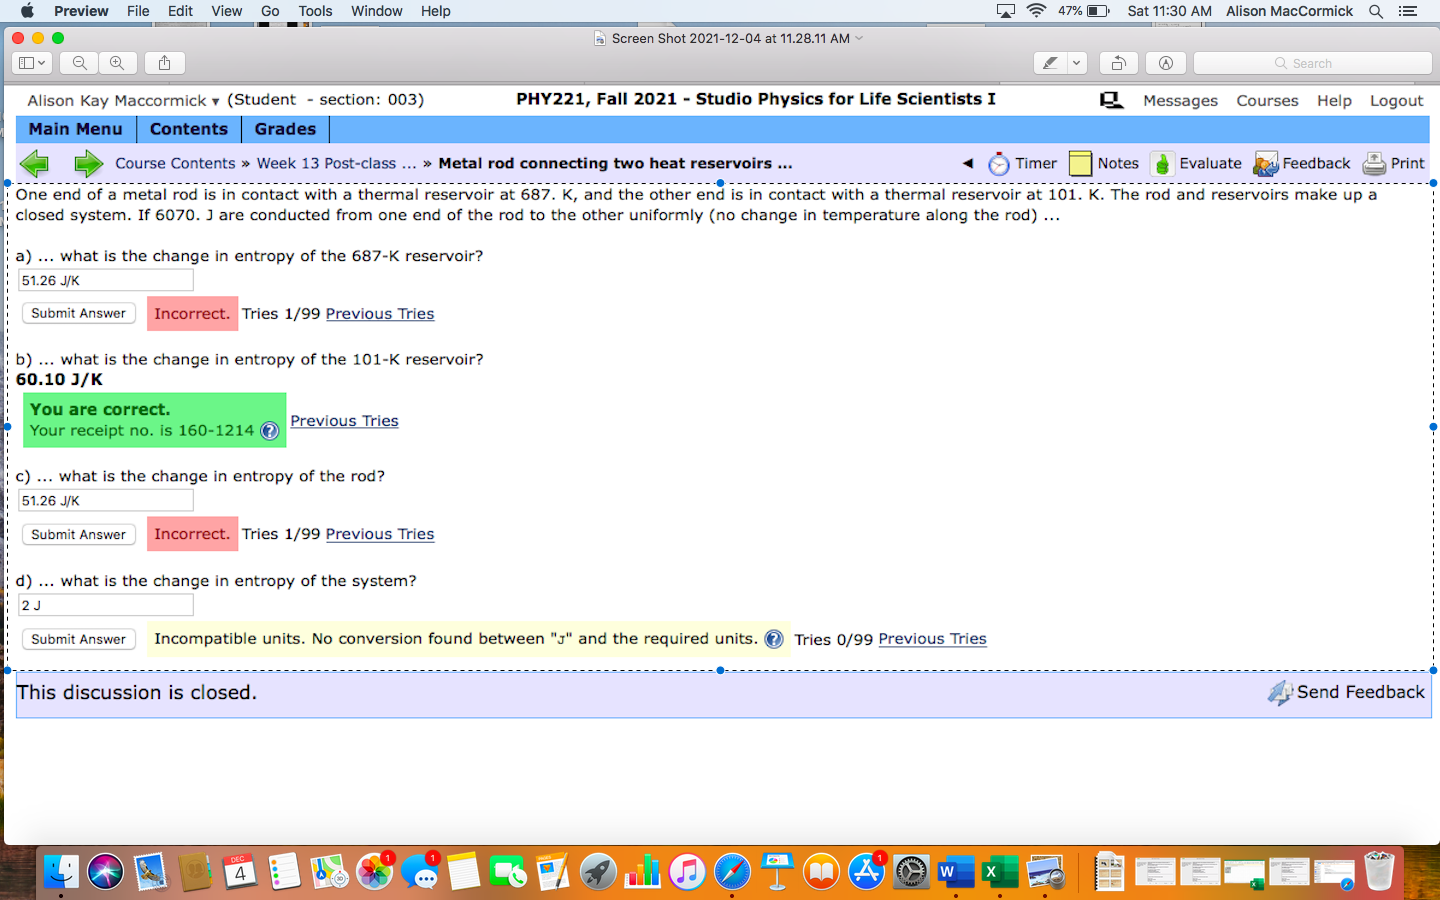Click the green back navigation arrow
Image resolution: width=1440 pixels, height=900 pixels.
35,163
